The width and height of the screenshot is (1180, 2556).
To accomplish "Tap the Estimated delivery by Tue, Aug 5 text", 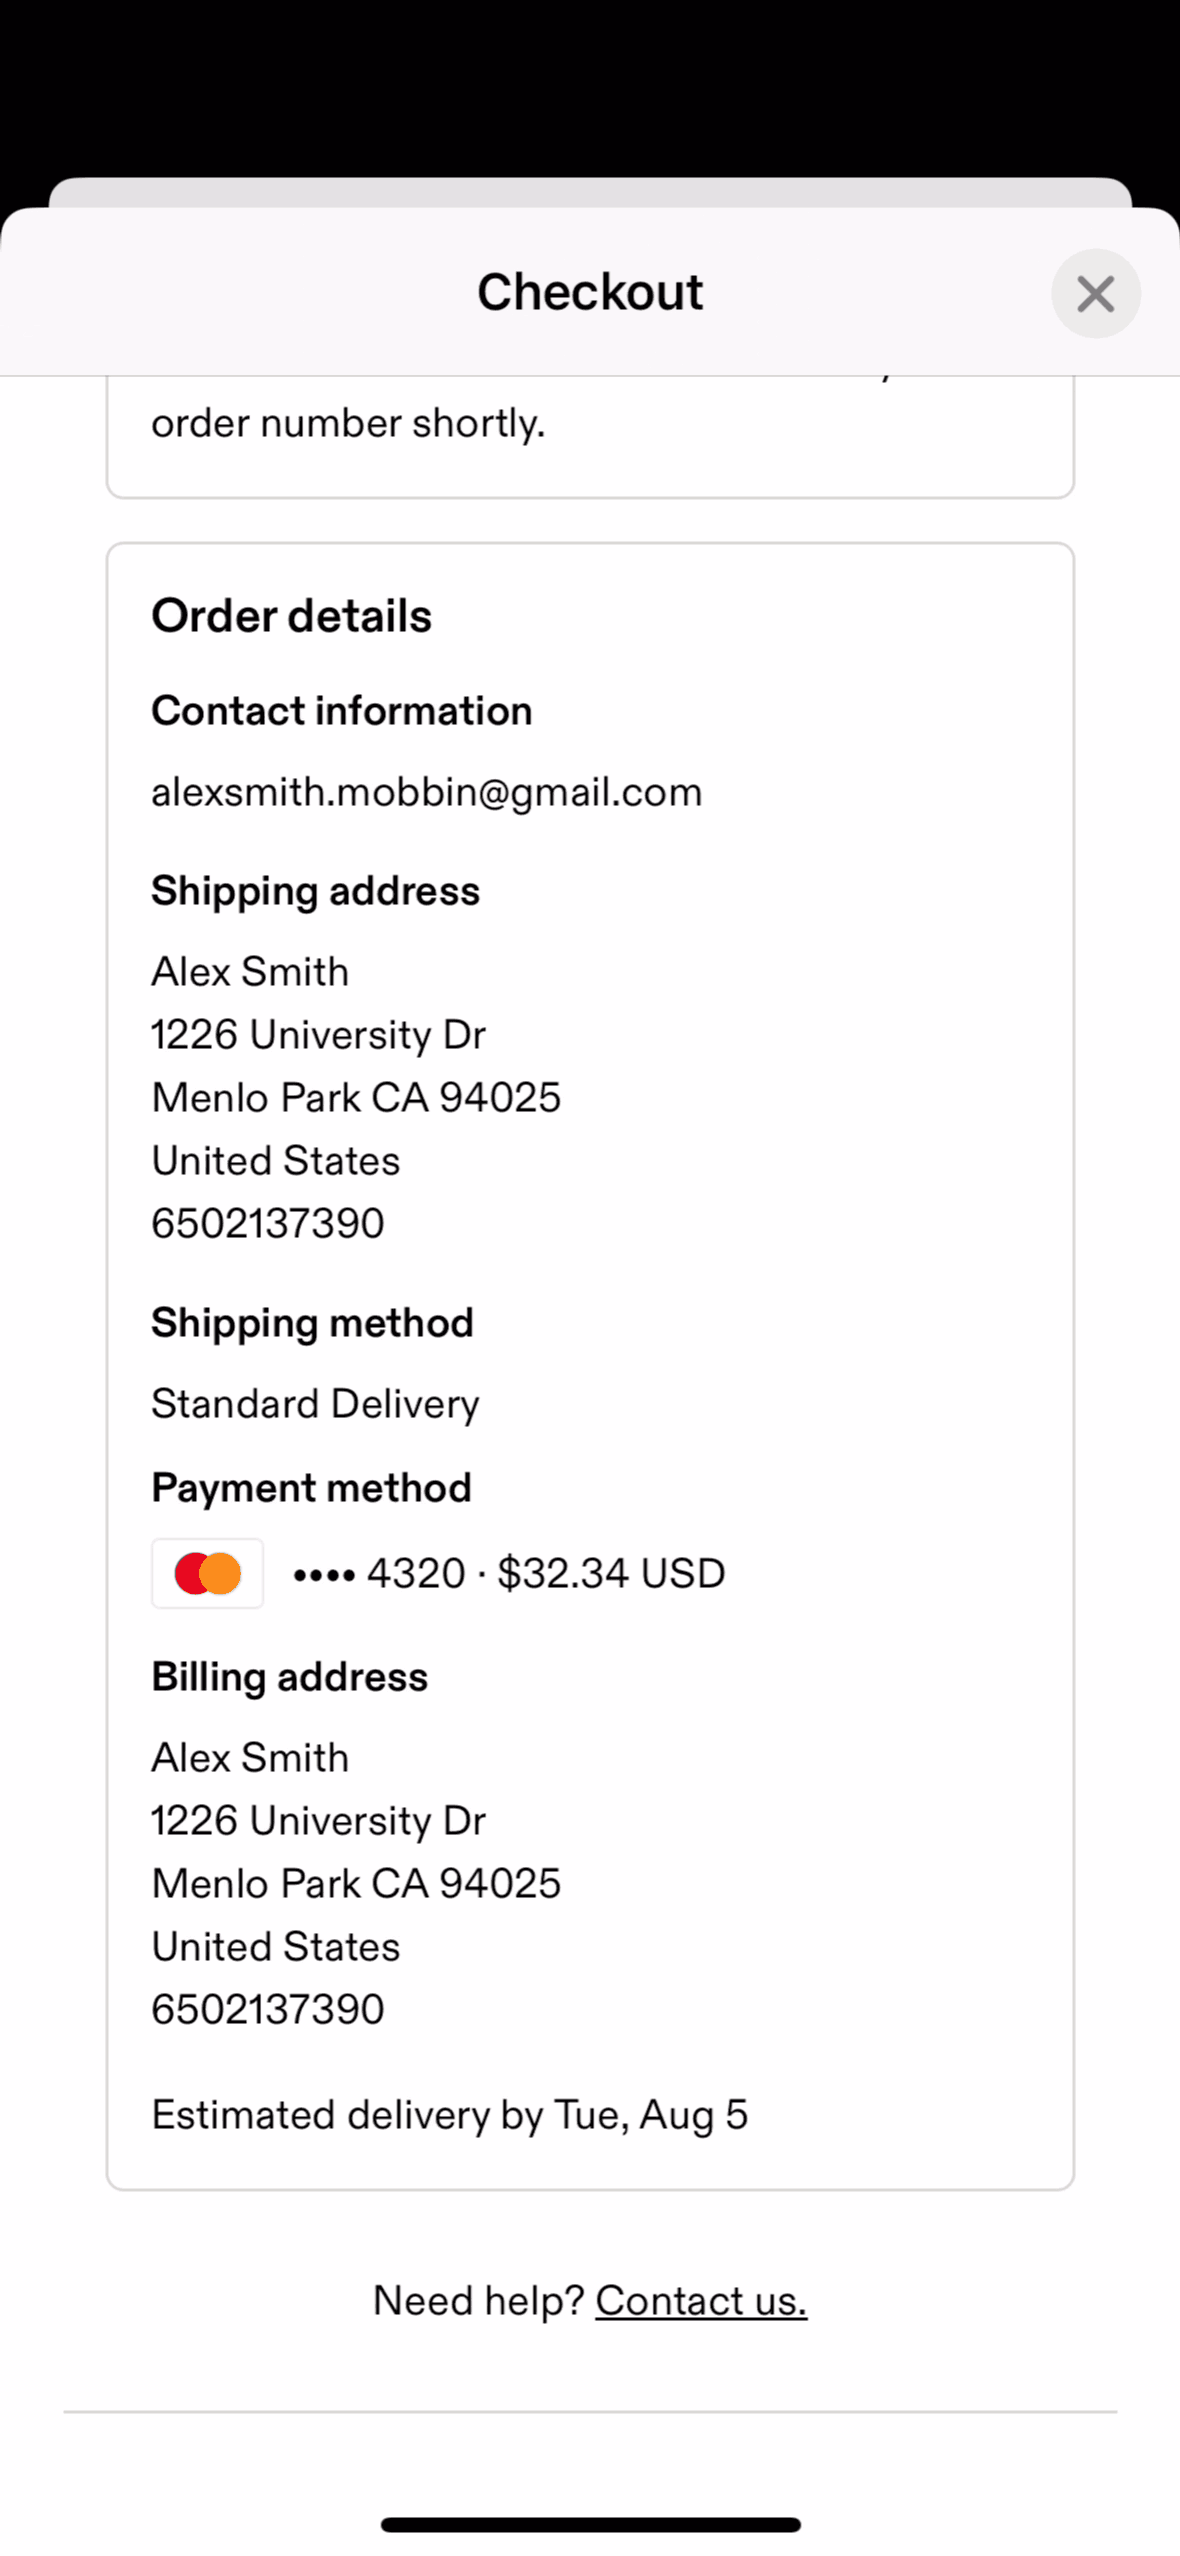I will pos(449,2115).
